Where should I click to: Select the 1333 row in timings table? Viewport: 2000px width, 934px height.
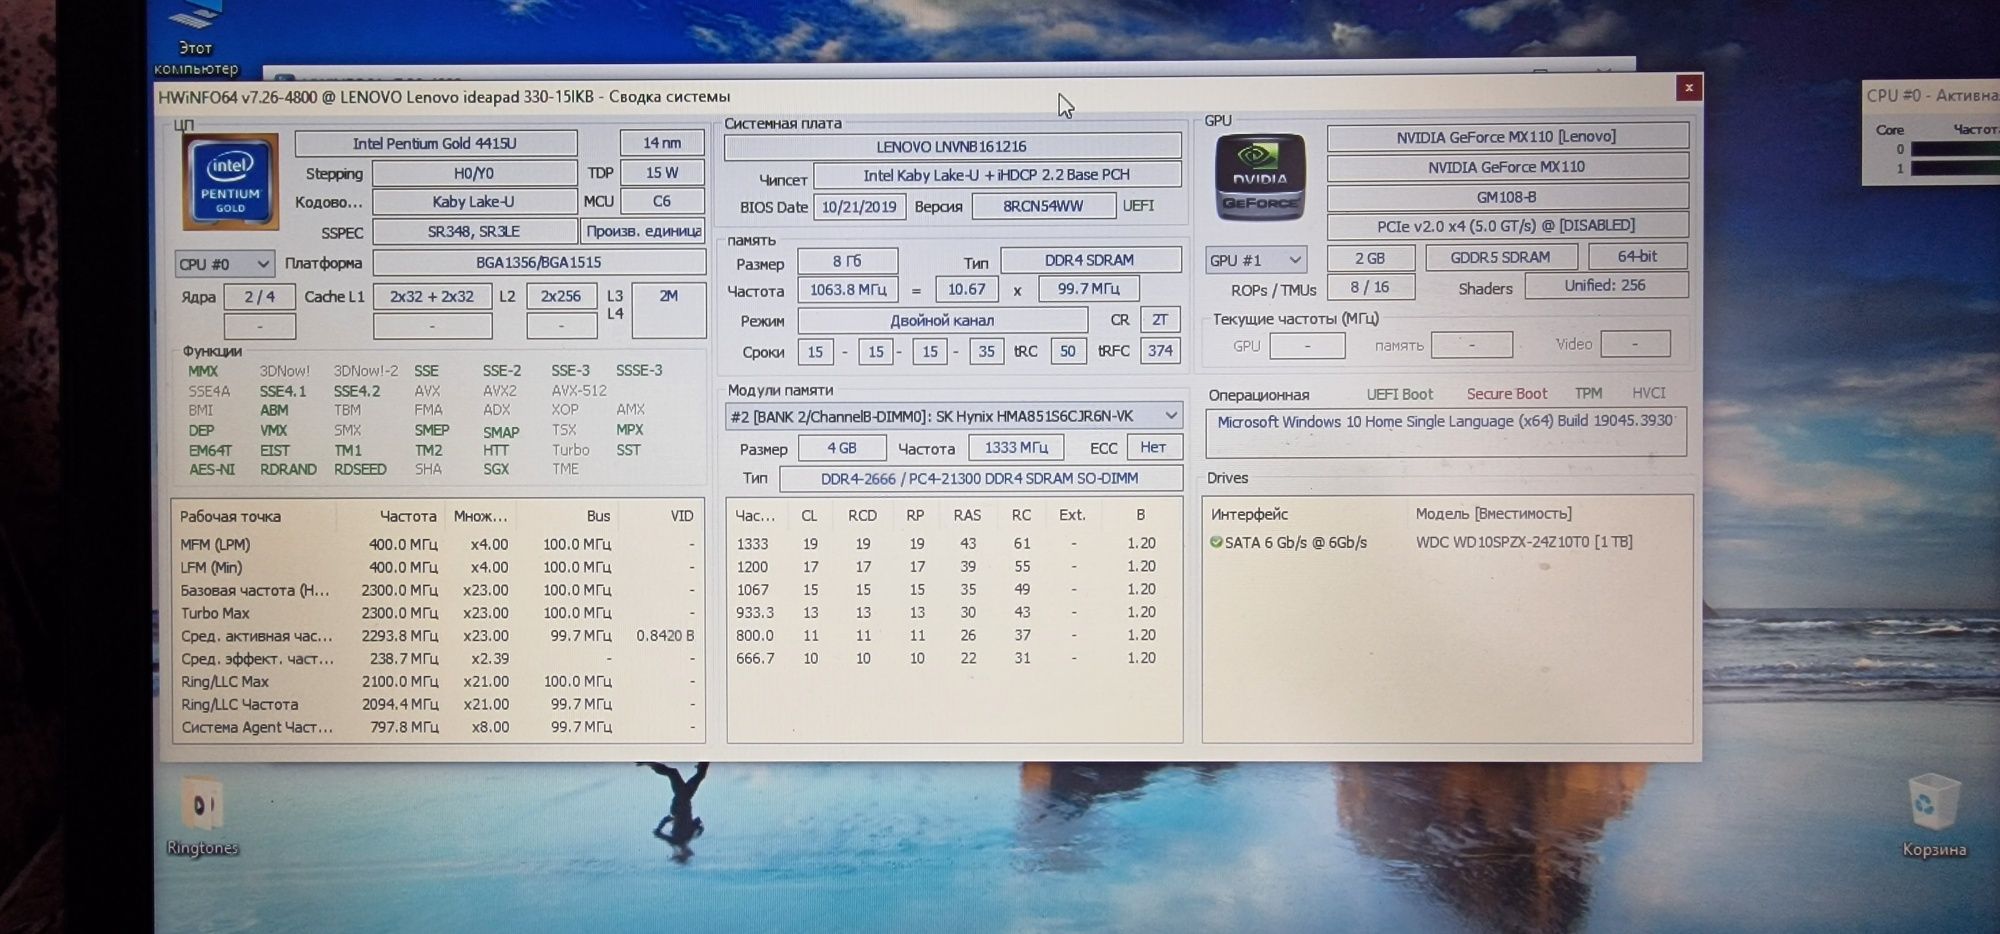point(954,544)
